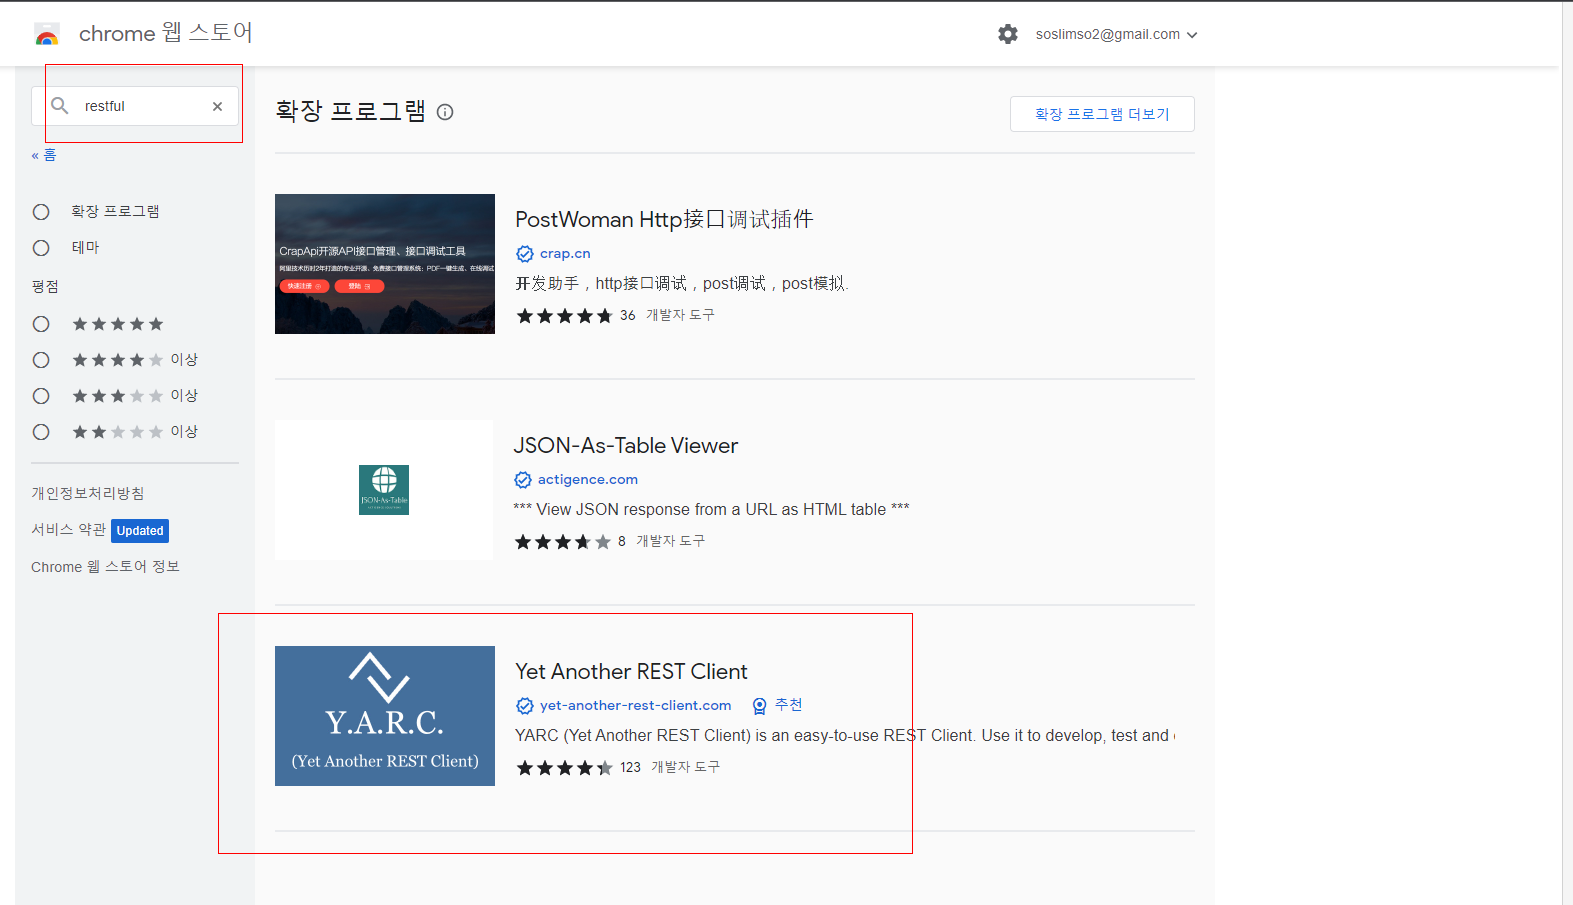The width and height of the screenshot is (1573, 905).
Task: Visit the yet-another-rest-client.com link
Action: [636, 706]
